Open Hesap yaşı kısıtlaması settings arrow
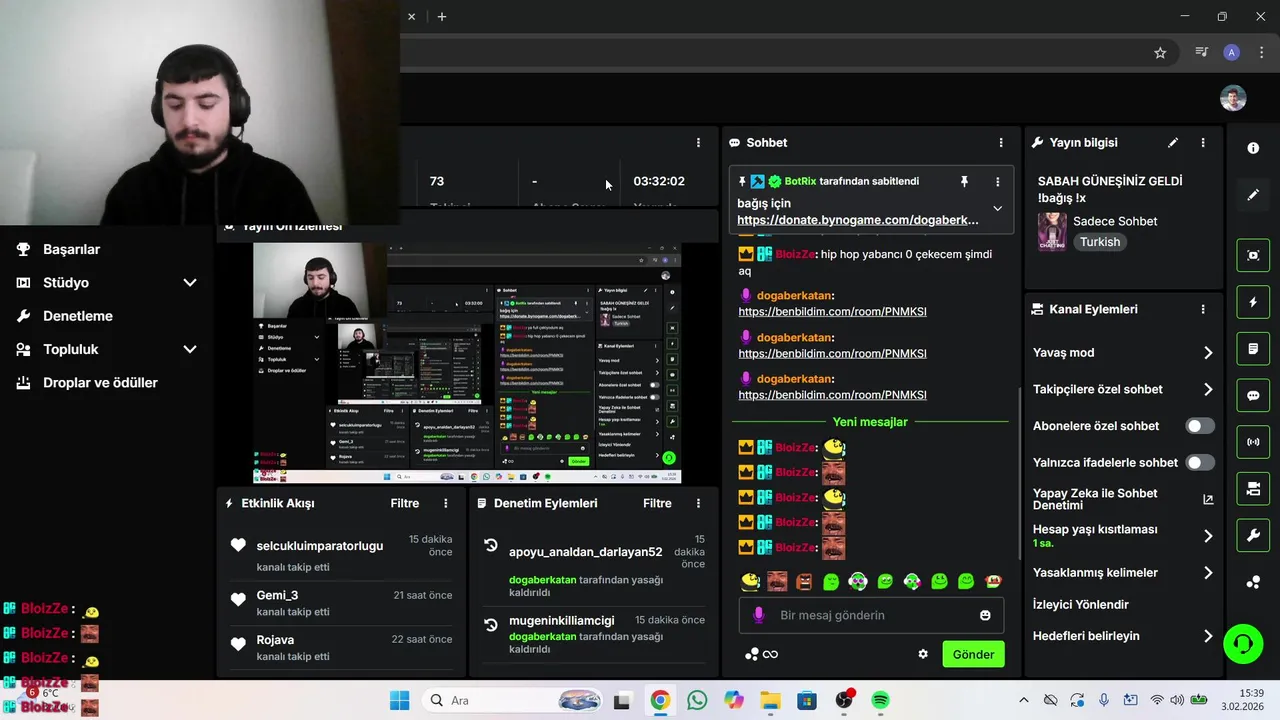 point(1208,536)
